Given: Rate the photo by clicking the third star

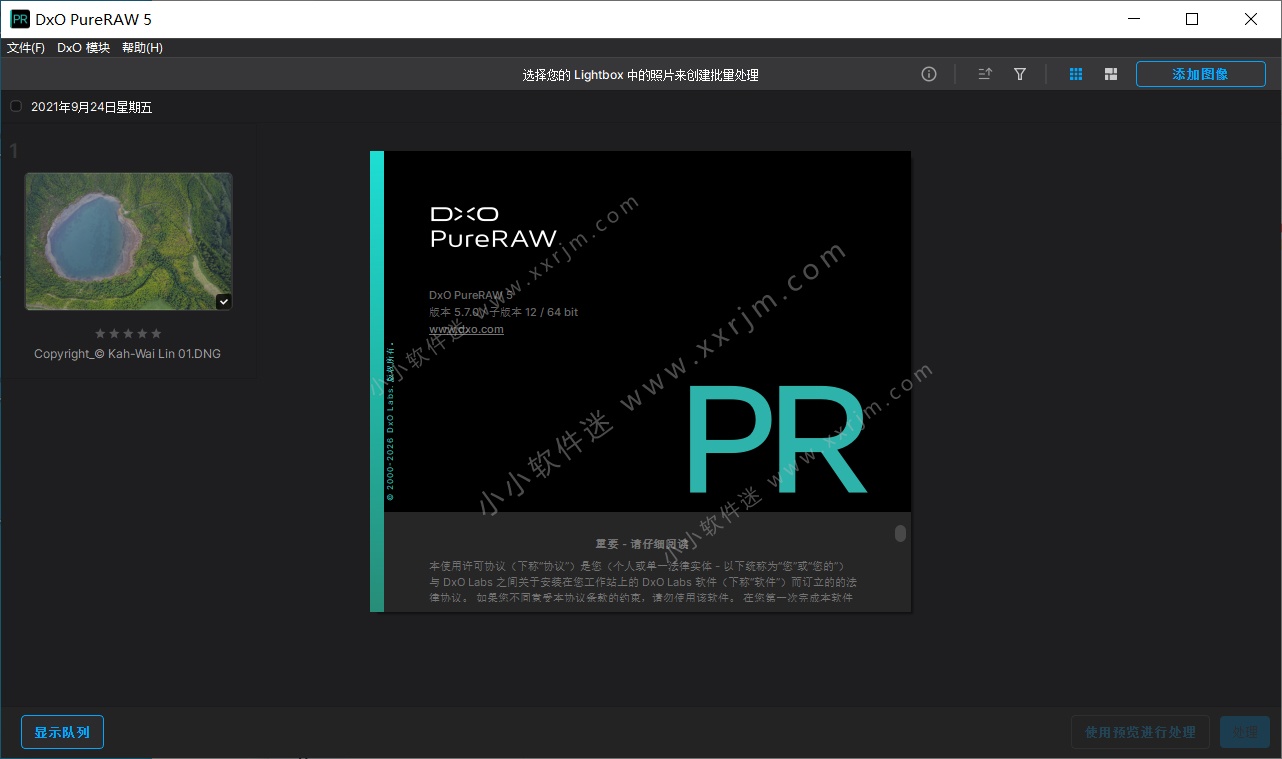Looking at the screenshot, I should [x=128, y=333].
